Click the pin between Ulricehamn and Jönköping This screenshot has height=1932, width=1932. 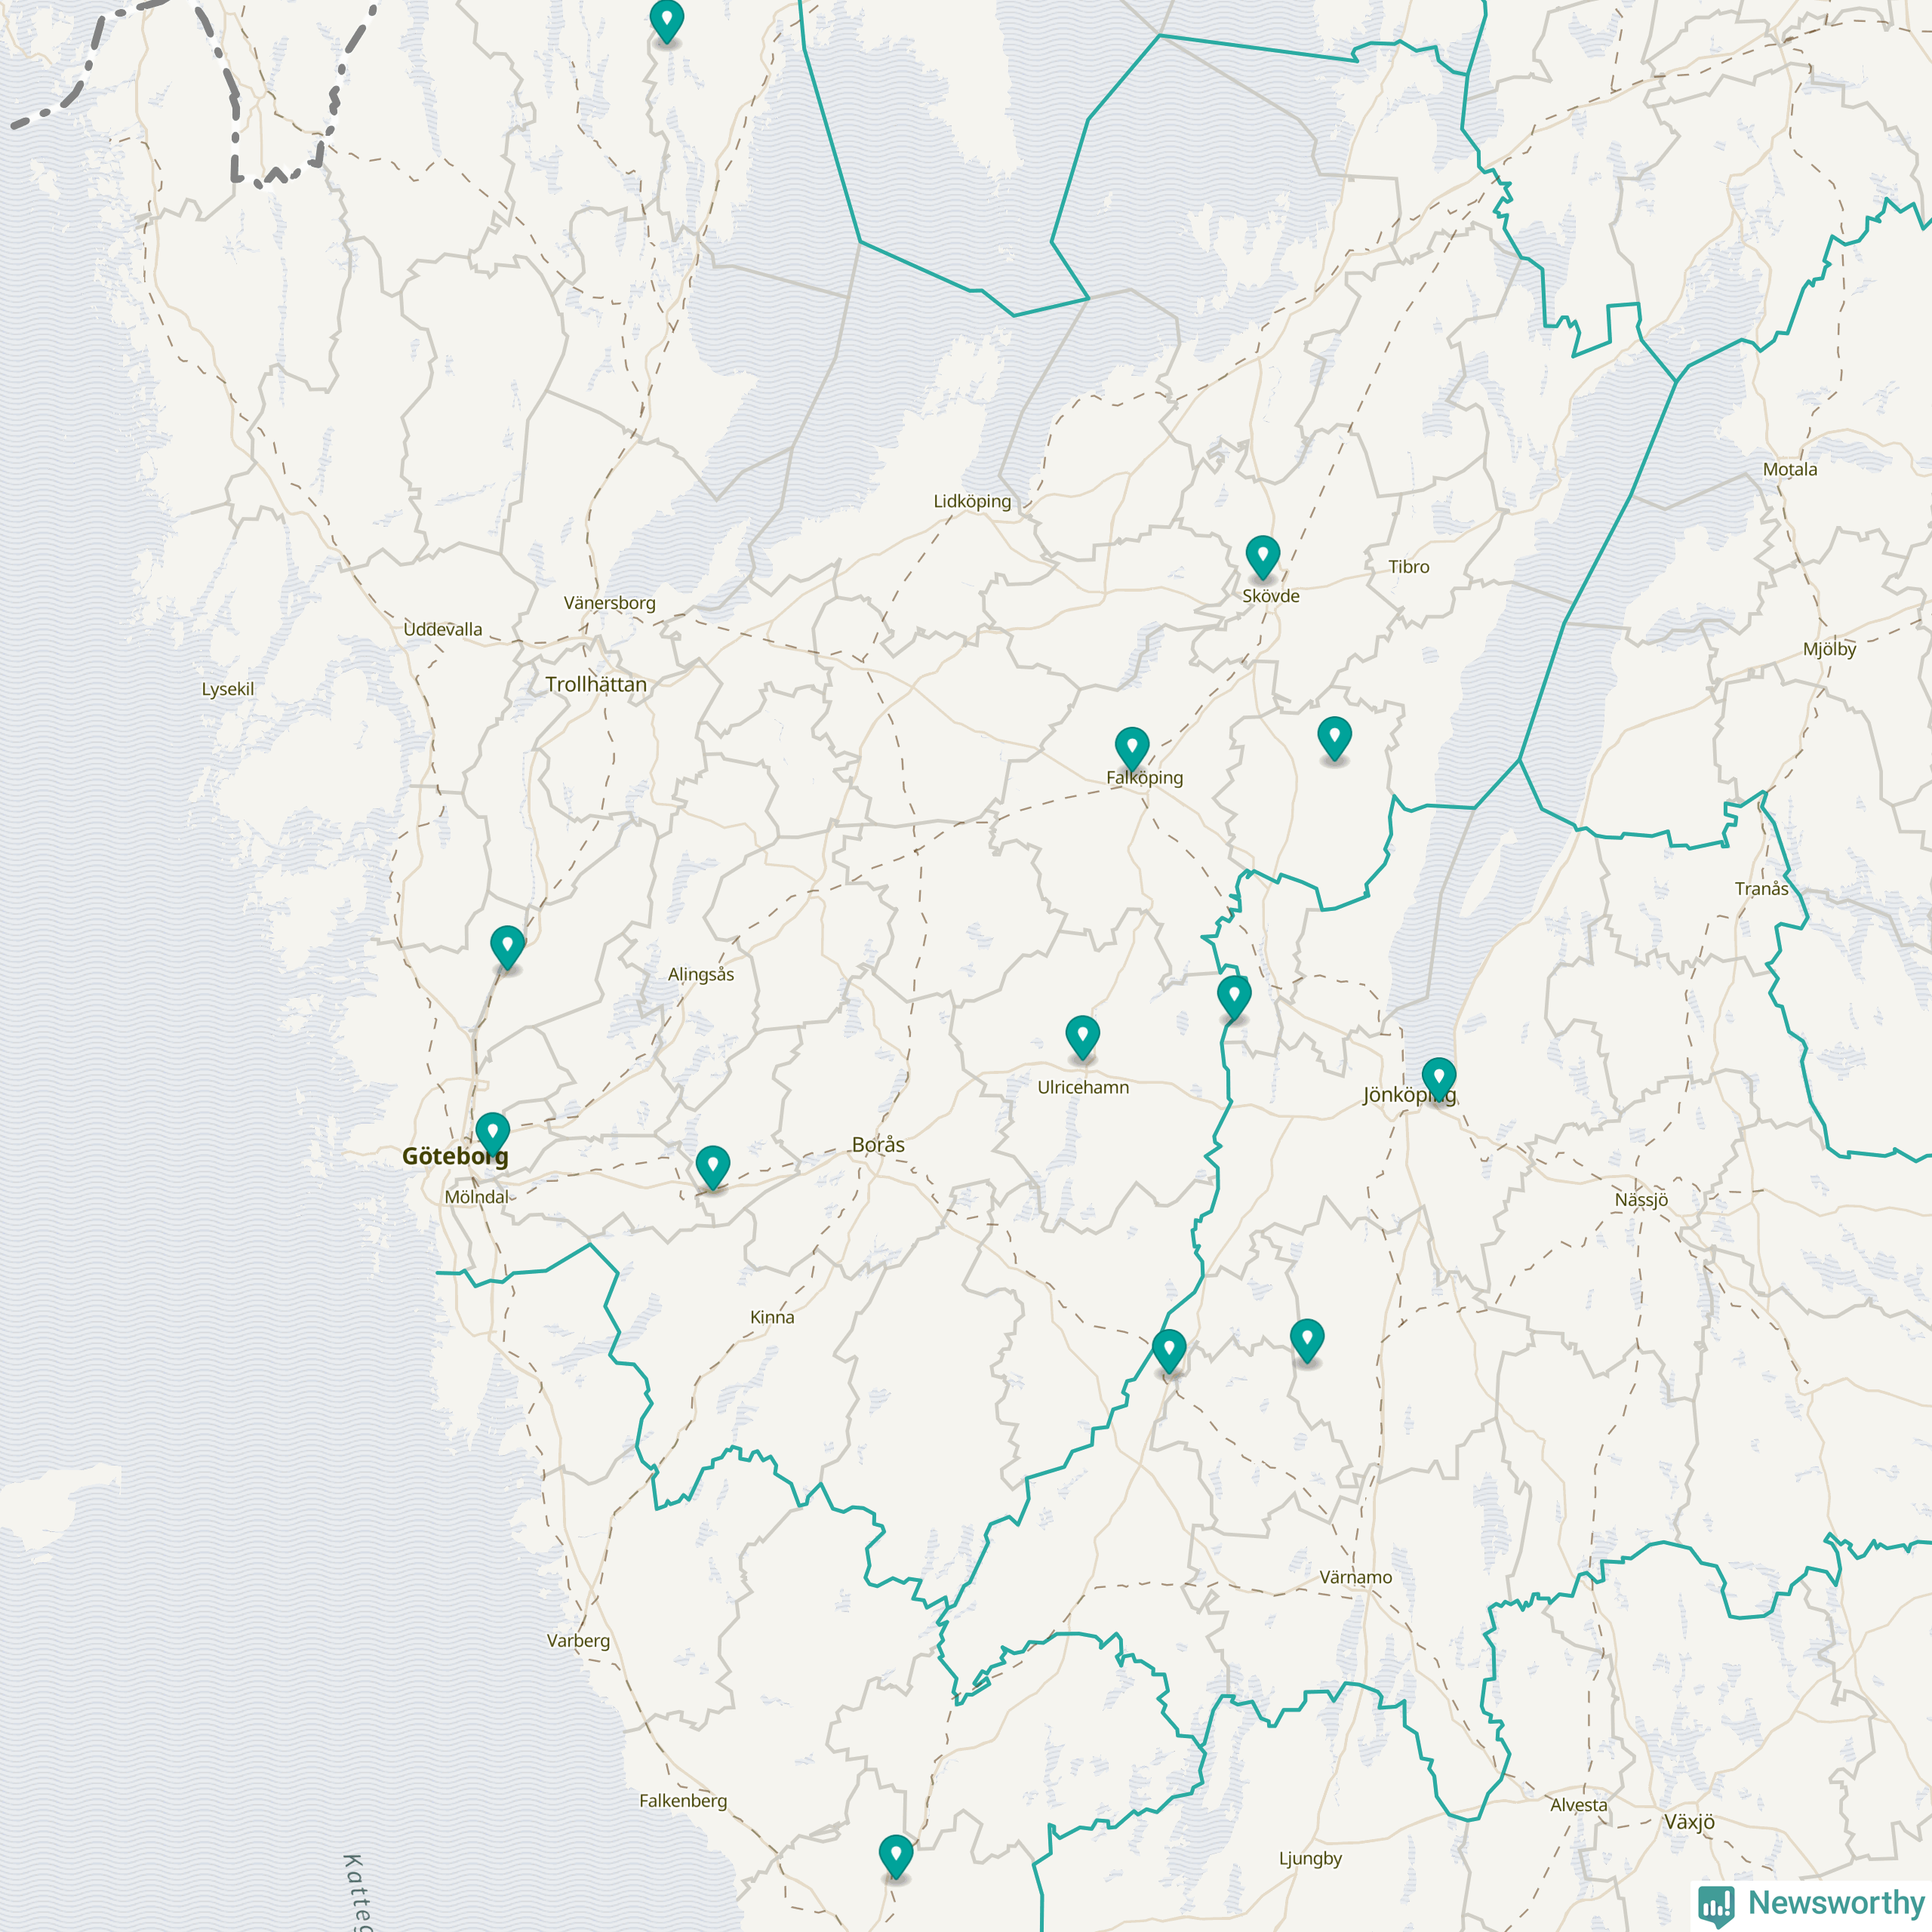tap(1233, 995)
